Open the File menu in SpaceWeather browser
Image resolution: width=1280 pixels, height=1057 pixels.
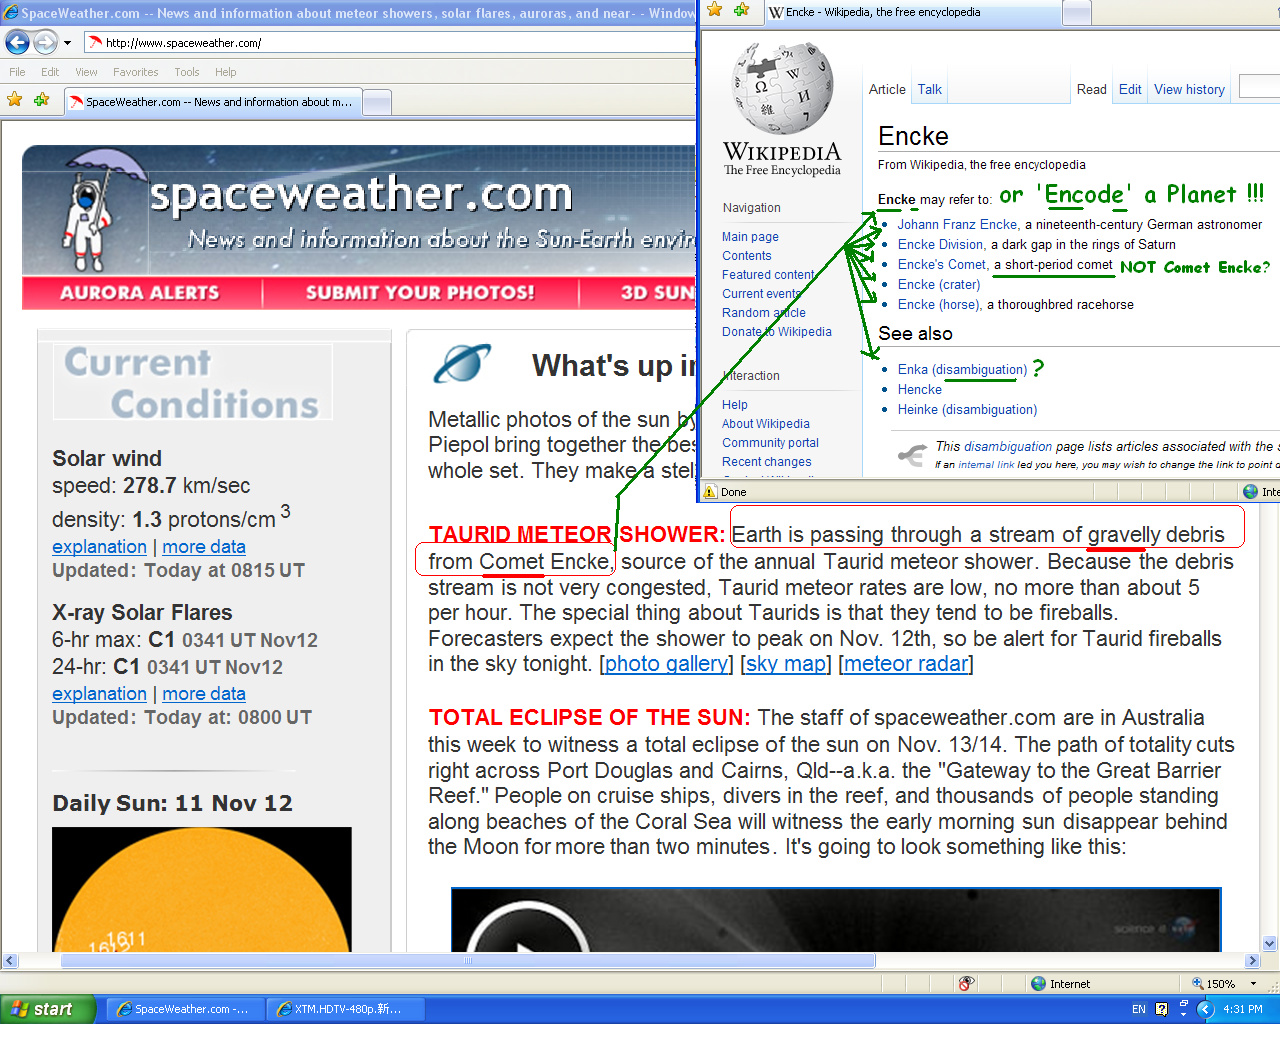tap(17, 72)
